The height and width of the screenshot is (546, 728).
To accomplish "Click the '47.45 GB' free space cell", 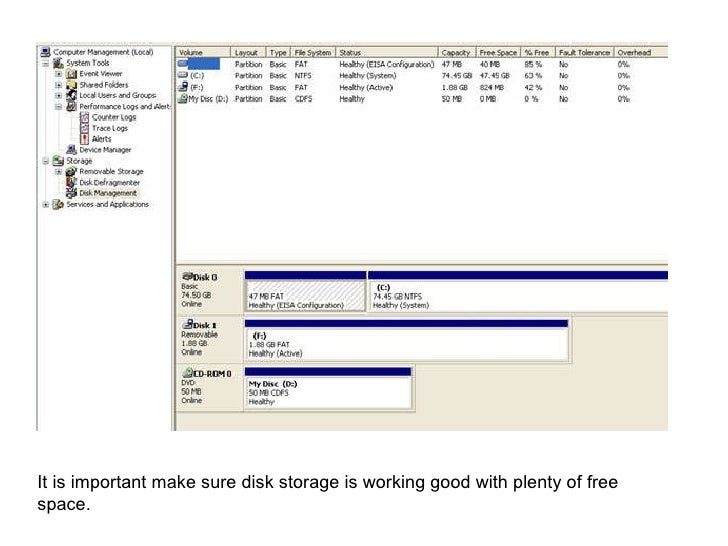I will pos(494,75).
